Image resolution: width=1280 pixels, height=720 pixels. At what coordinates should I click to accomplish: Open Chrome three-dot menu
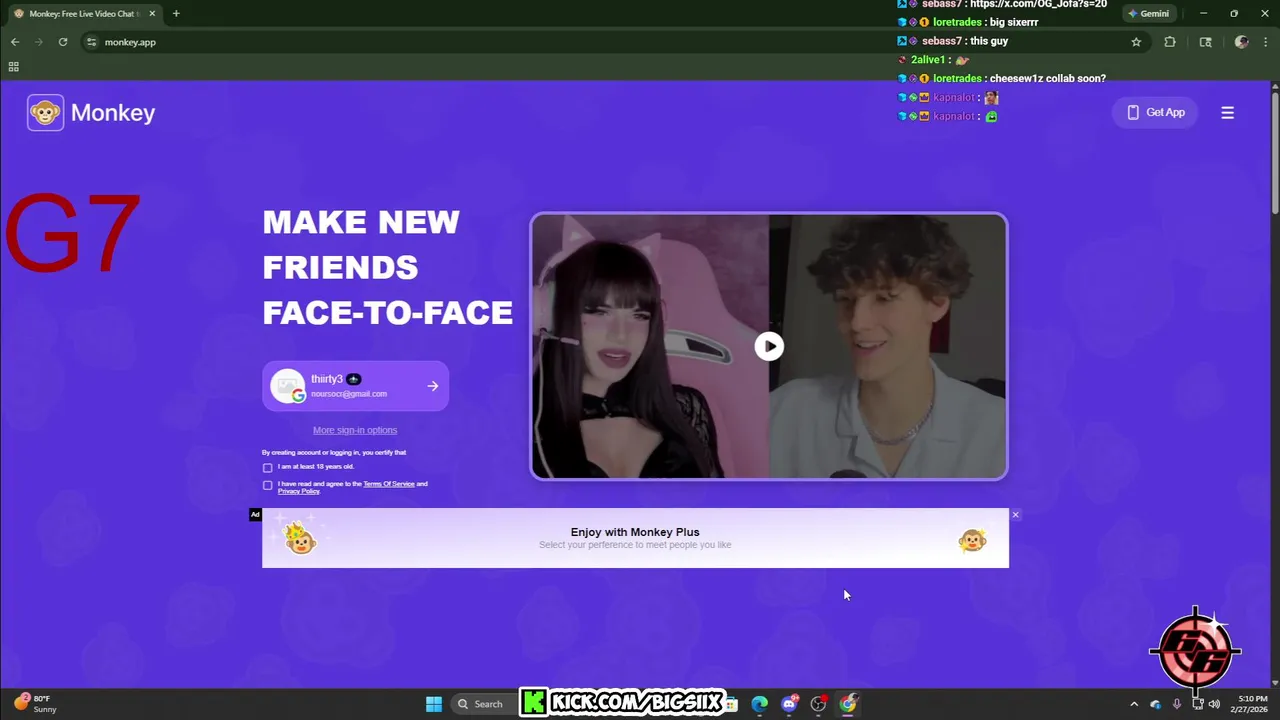coord(1267,42)
